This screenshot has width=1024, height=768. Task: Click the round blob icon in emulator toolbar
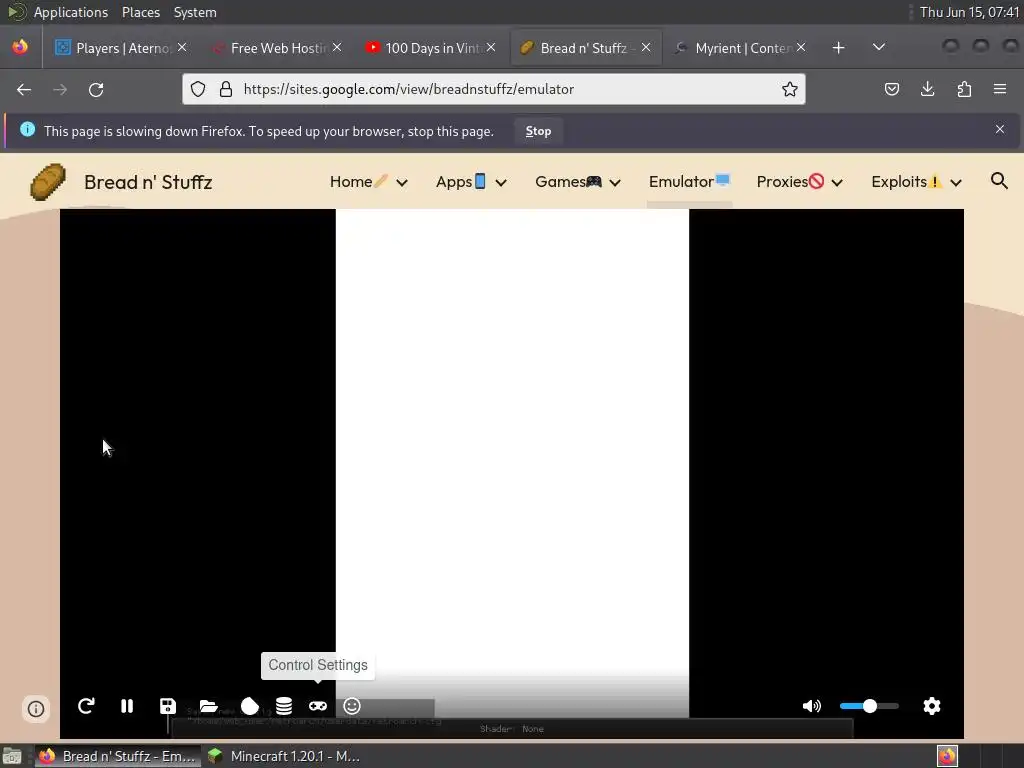pos(249,706)
